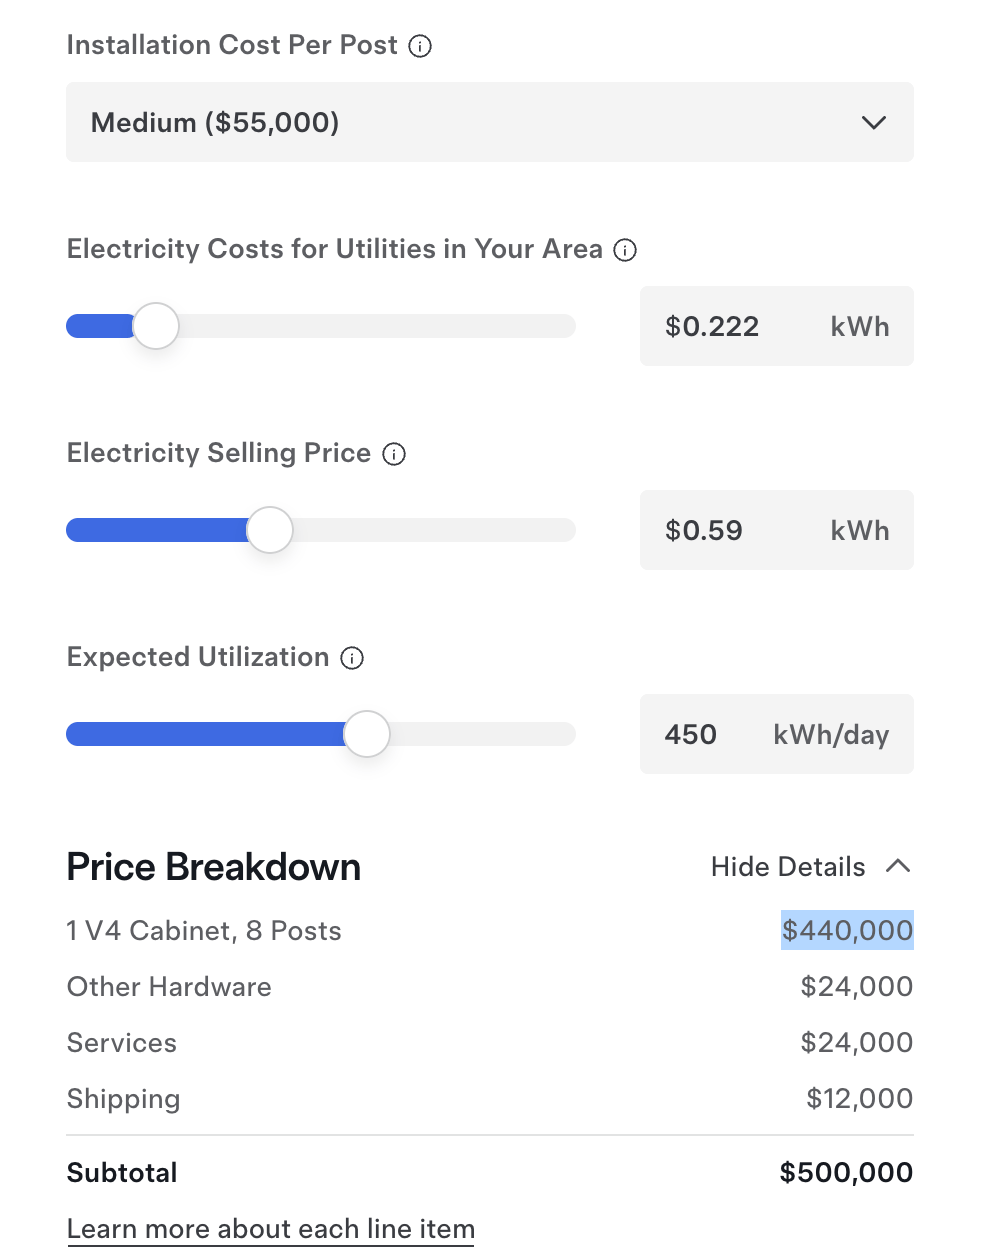Viewport: 982px width, 1248px height.
Task: Click the up chevron beside Hide Details
Action: [898, 866]
